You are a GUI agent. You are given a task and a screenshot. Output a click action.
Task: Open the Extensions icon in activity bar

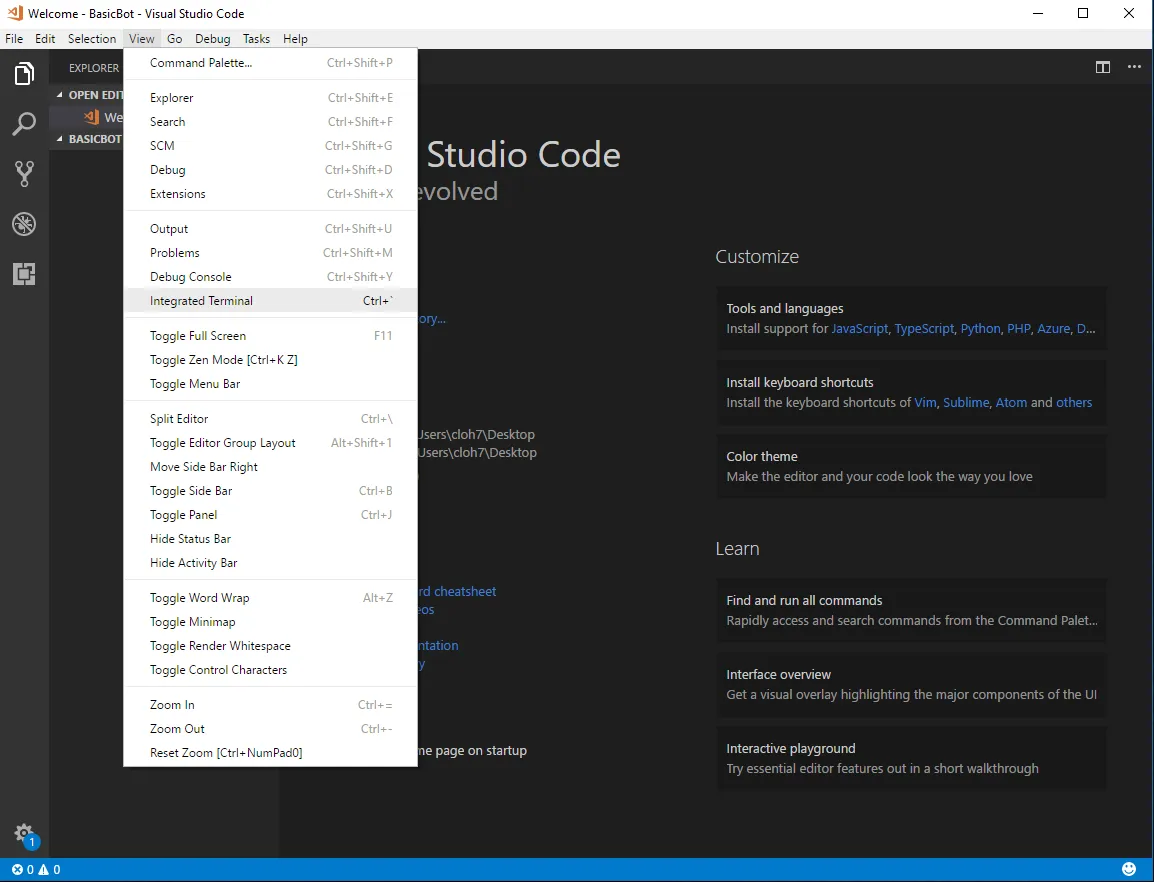(24, 274)
